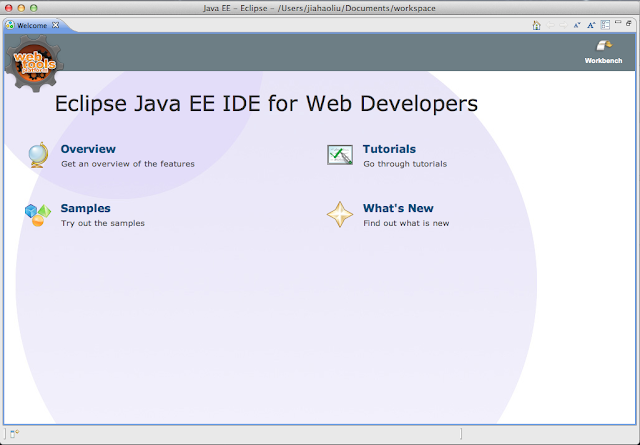Image resolution: width=640 pixels, height=445 pixels.
Task: Open the Workbench icon
Action: pos(604,45)
